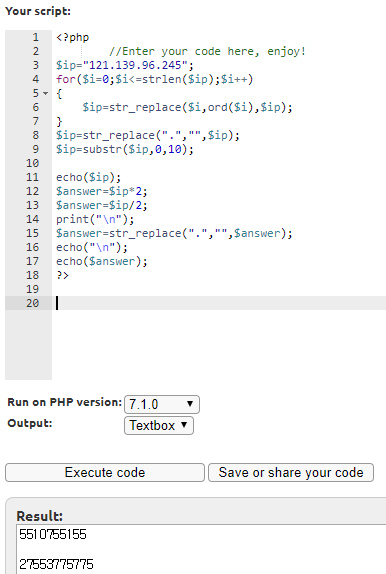
Task: Click the str_replace($i,ord($i),$ip) line
Action: [187, 107]
